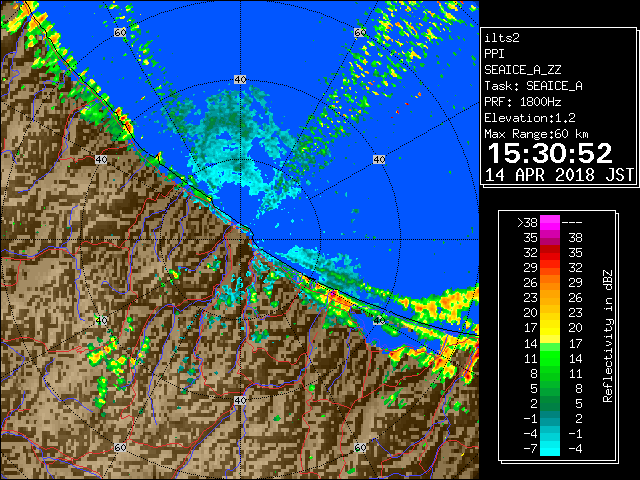The image size is (640, 480).
Task: Pick the yellow legend swatch beside 17
Action: click(550, 328)
